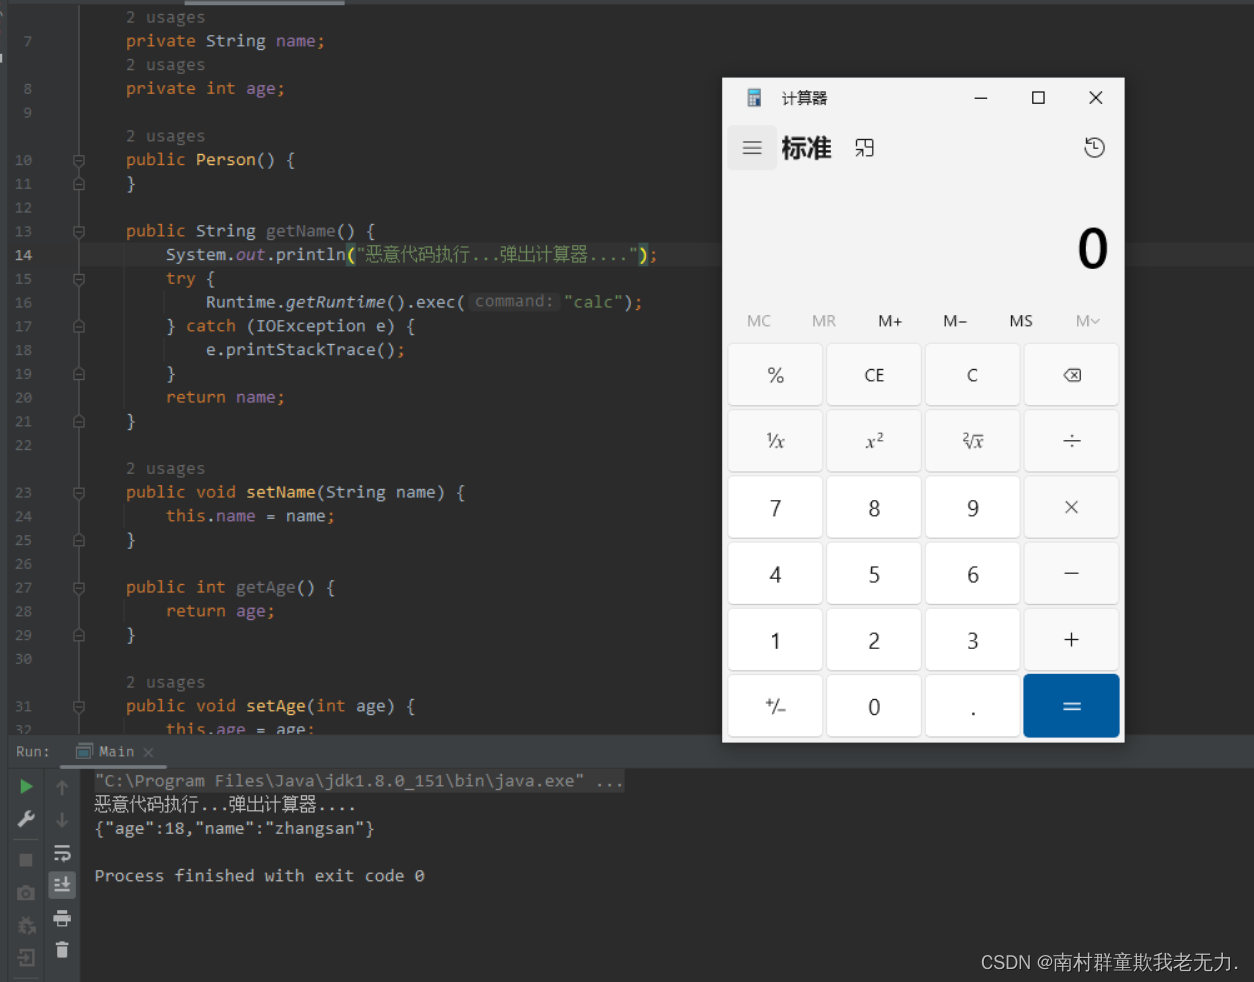Click line number 14 in gutter
The image size is (1254, 982).
[23, 255]
